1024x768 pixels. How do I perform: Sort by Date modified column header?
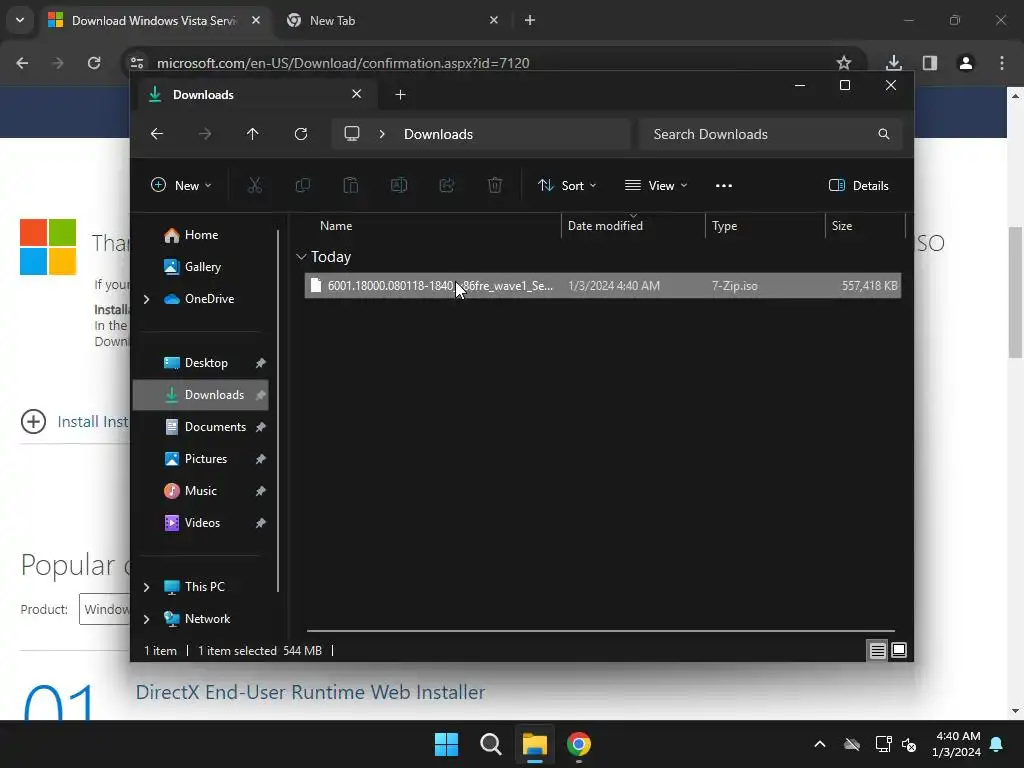tap(633, 226)
